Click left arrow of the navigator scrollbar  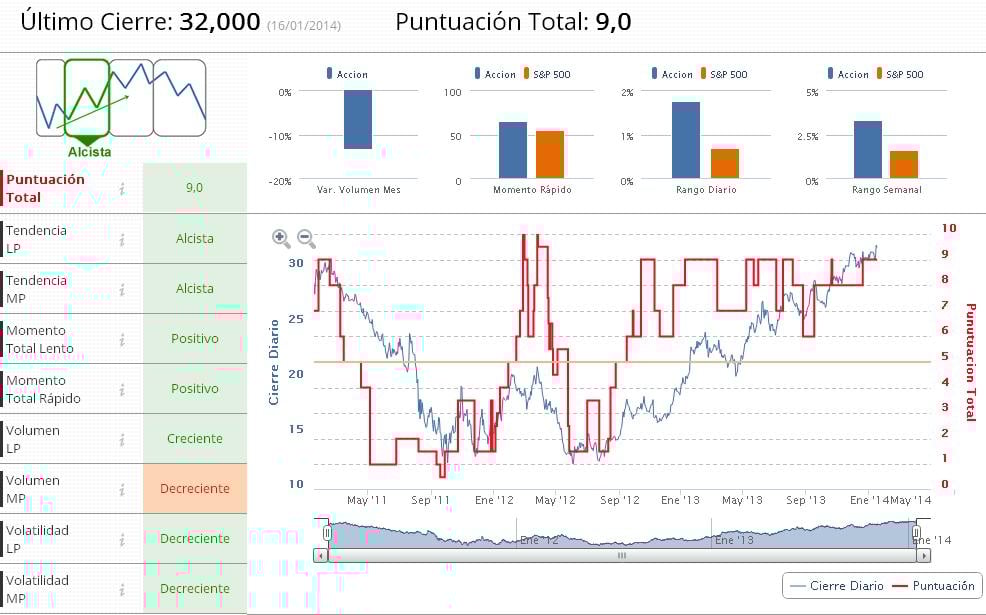(x=321, y=556)
